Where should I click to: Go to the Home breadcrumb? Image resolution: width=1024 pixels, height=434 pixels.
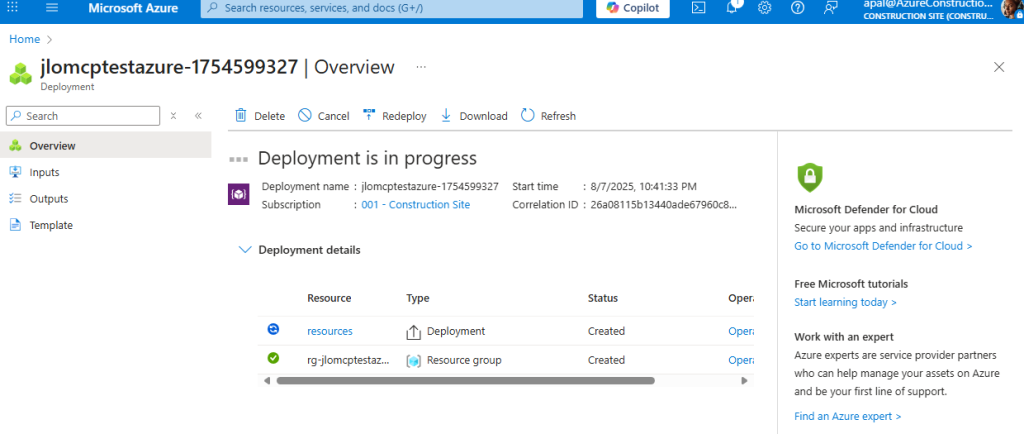click(x=24, y=39)
